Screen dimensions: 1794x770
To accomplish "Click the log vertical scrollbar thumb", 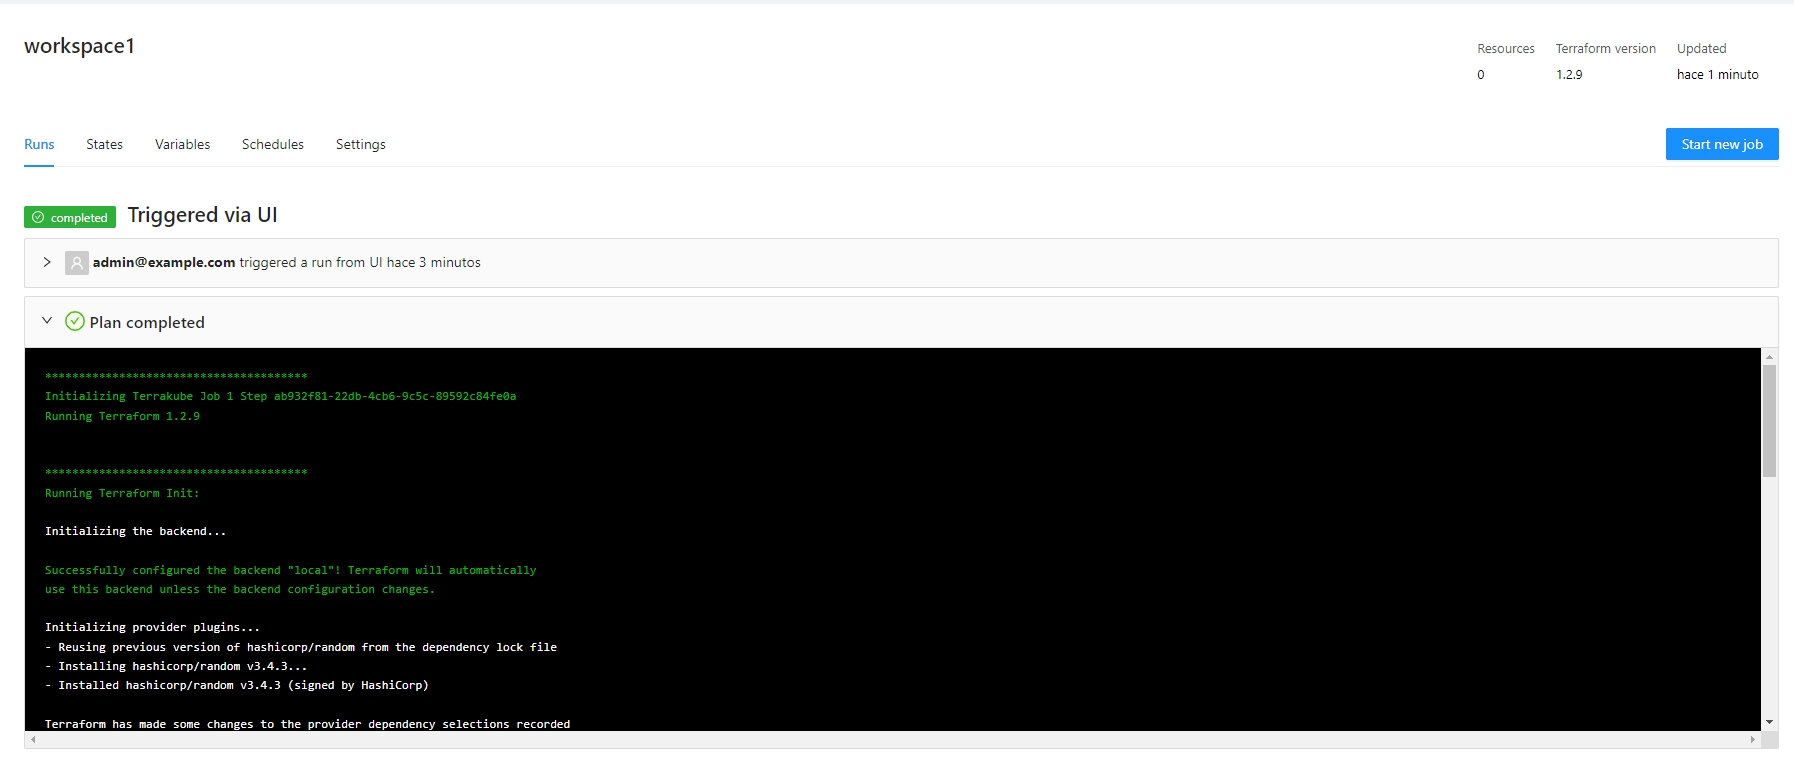I will point(1769,420).
